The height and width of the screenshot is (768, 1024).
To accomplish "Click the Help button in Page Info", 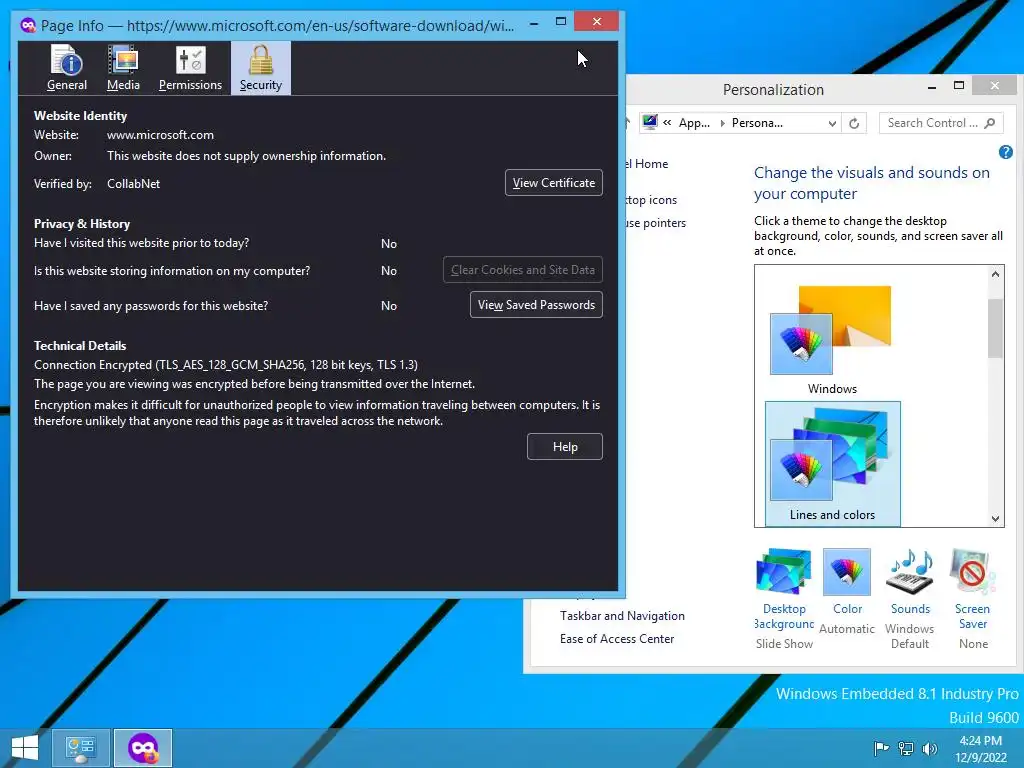I will point(565,447).
